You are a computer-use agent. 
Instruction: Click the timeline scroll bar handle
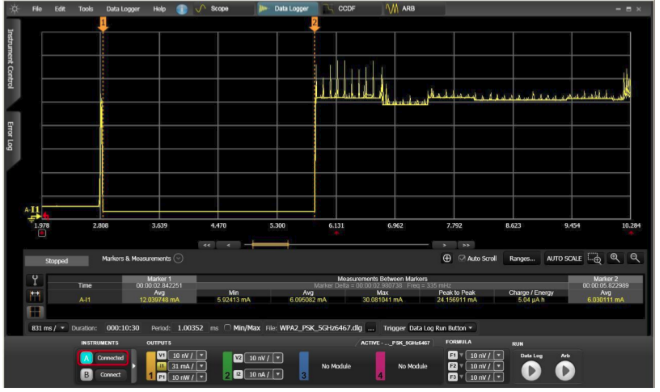click(270, 244)
